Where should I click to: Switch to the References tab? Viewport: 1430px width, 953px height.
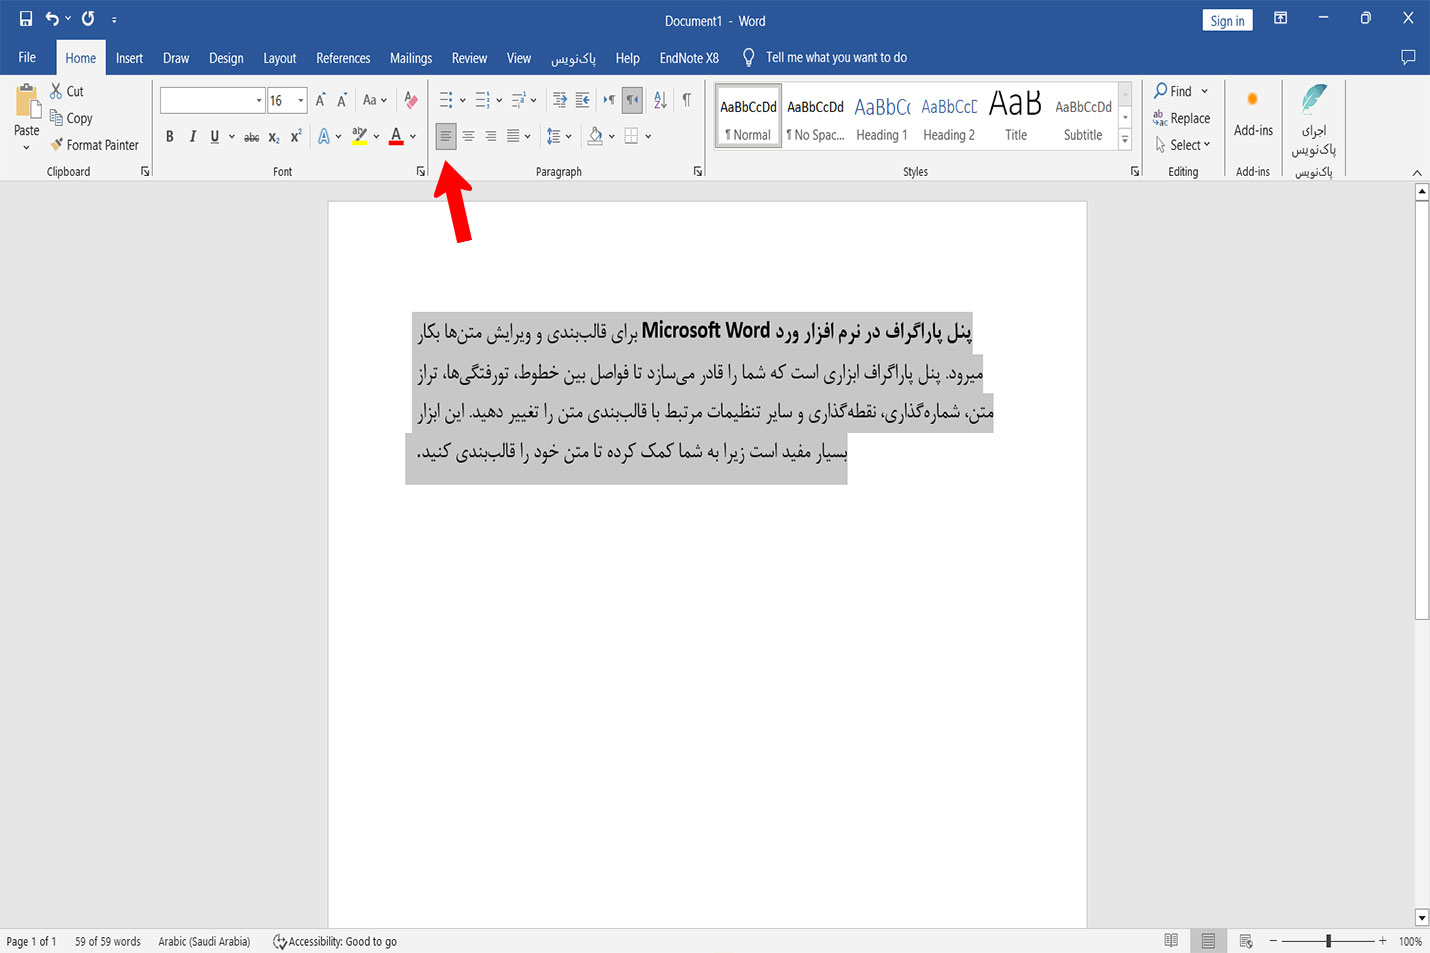343,58
